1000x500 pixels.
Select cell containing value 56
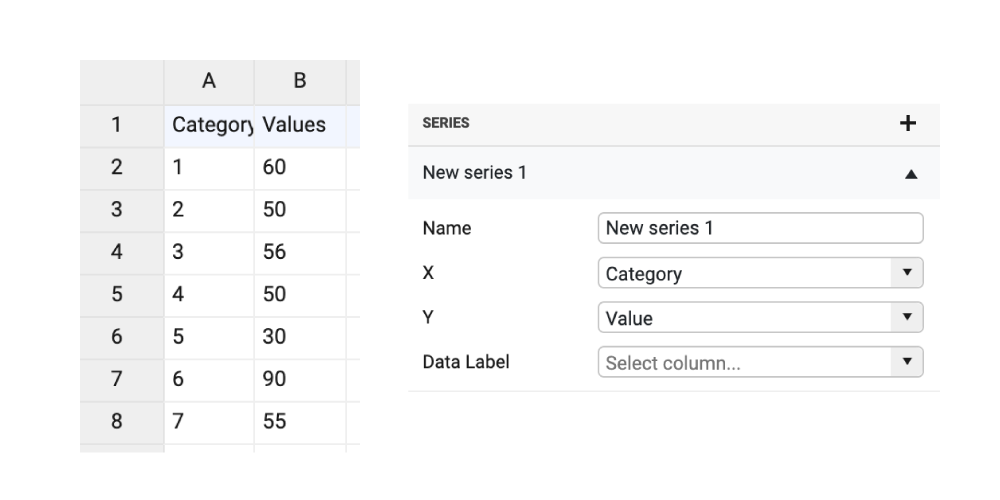pyautogui.click(x=299, y=252)
